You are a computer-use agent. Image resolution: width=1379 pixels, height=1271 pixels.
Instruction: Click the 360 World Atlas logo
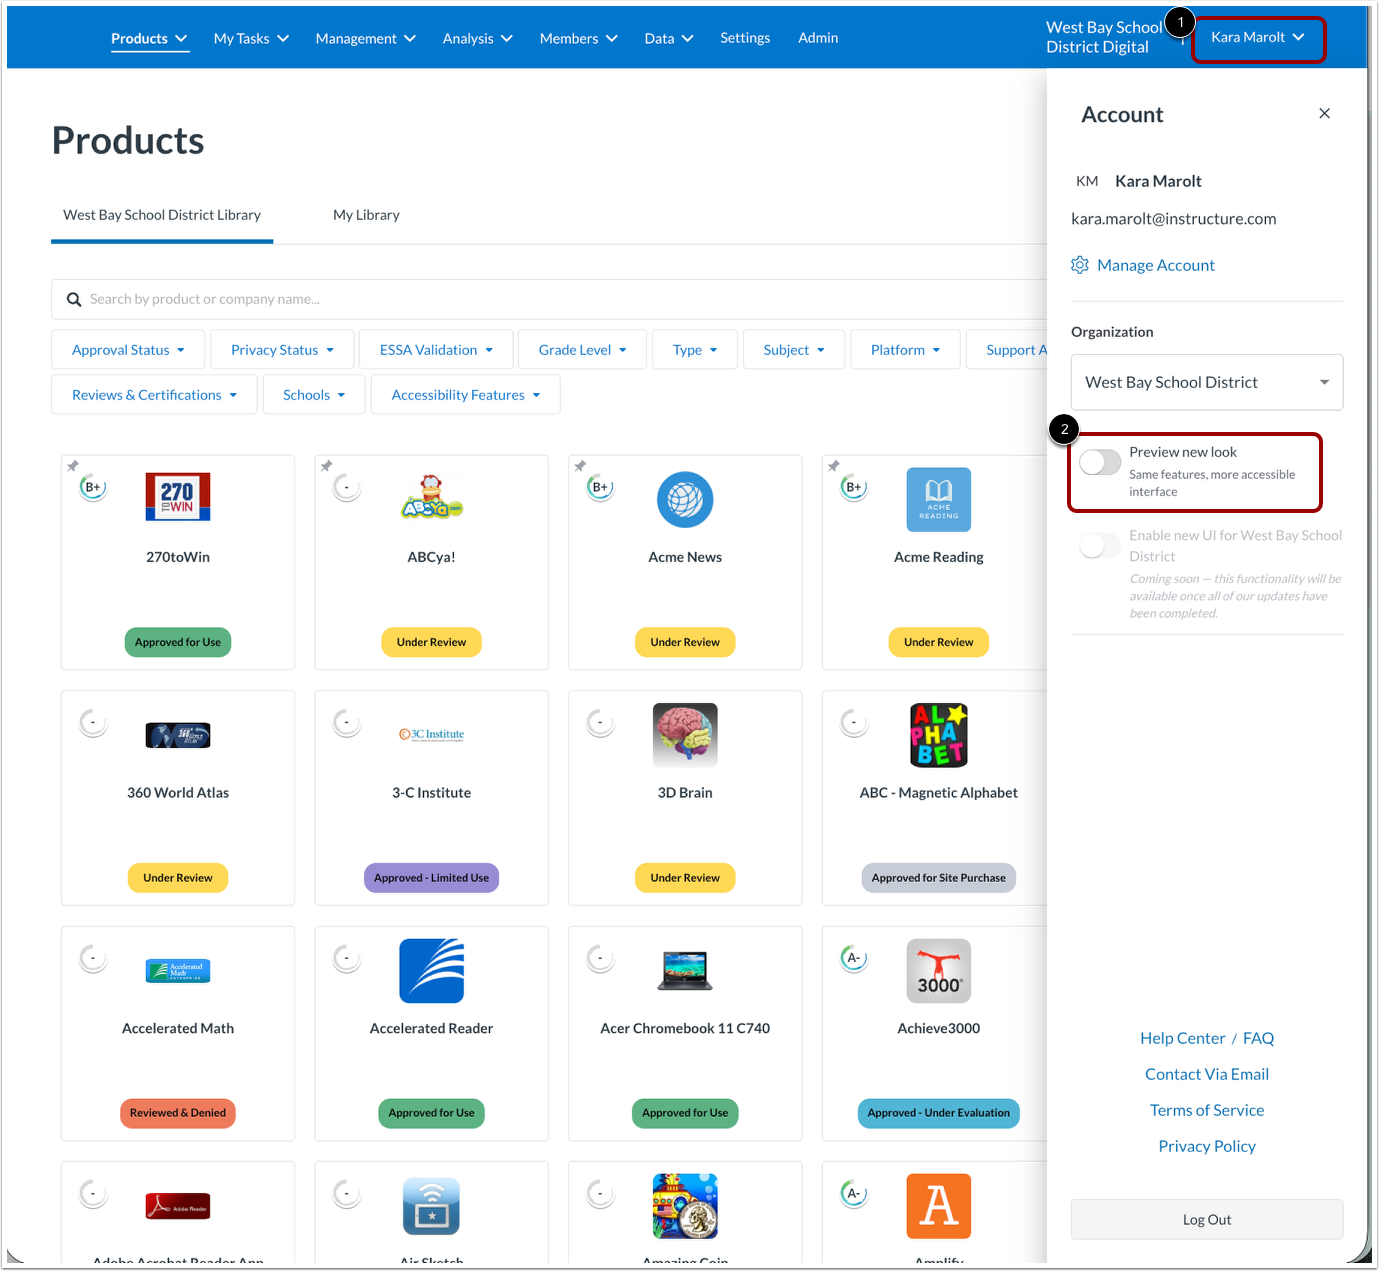click(178, 735)
